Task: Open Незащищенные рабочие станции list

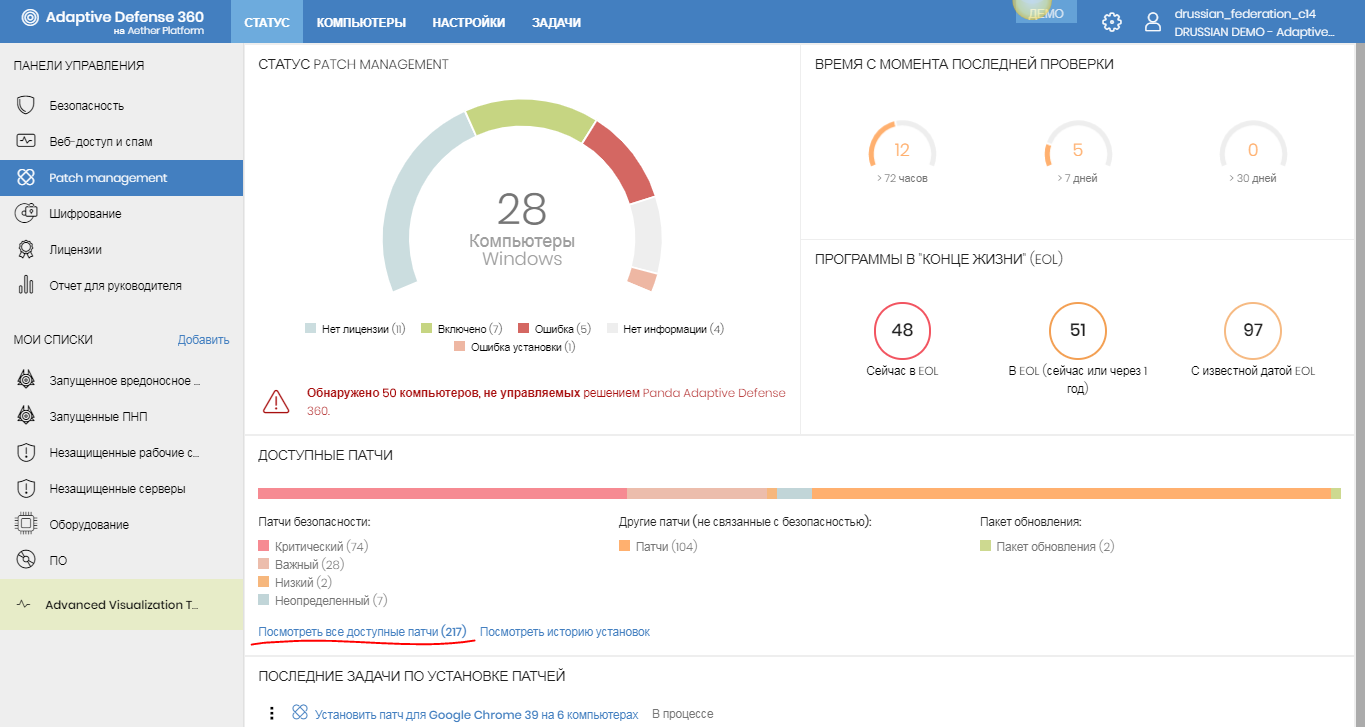Action: coord(121,452)
